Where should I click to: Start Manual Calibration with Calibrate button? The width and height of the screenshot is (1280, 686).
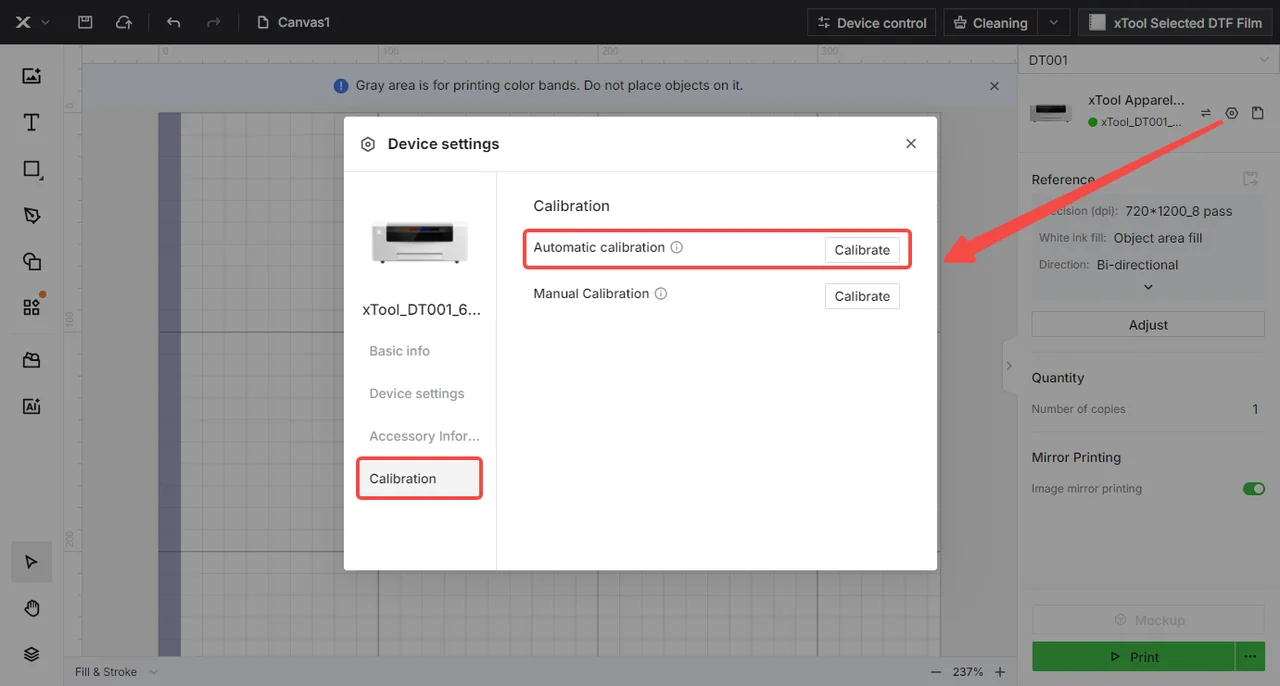pyautogui.click(x=862, y=296)
